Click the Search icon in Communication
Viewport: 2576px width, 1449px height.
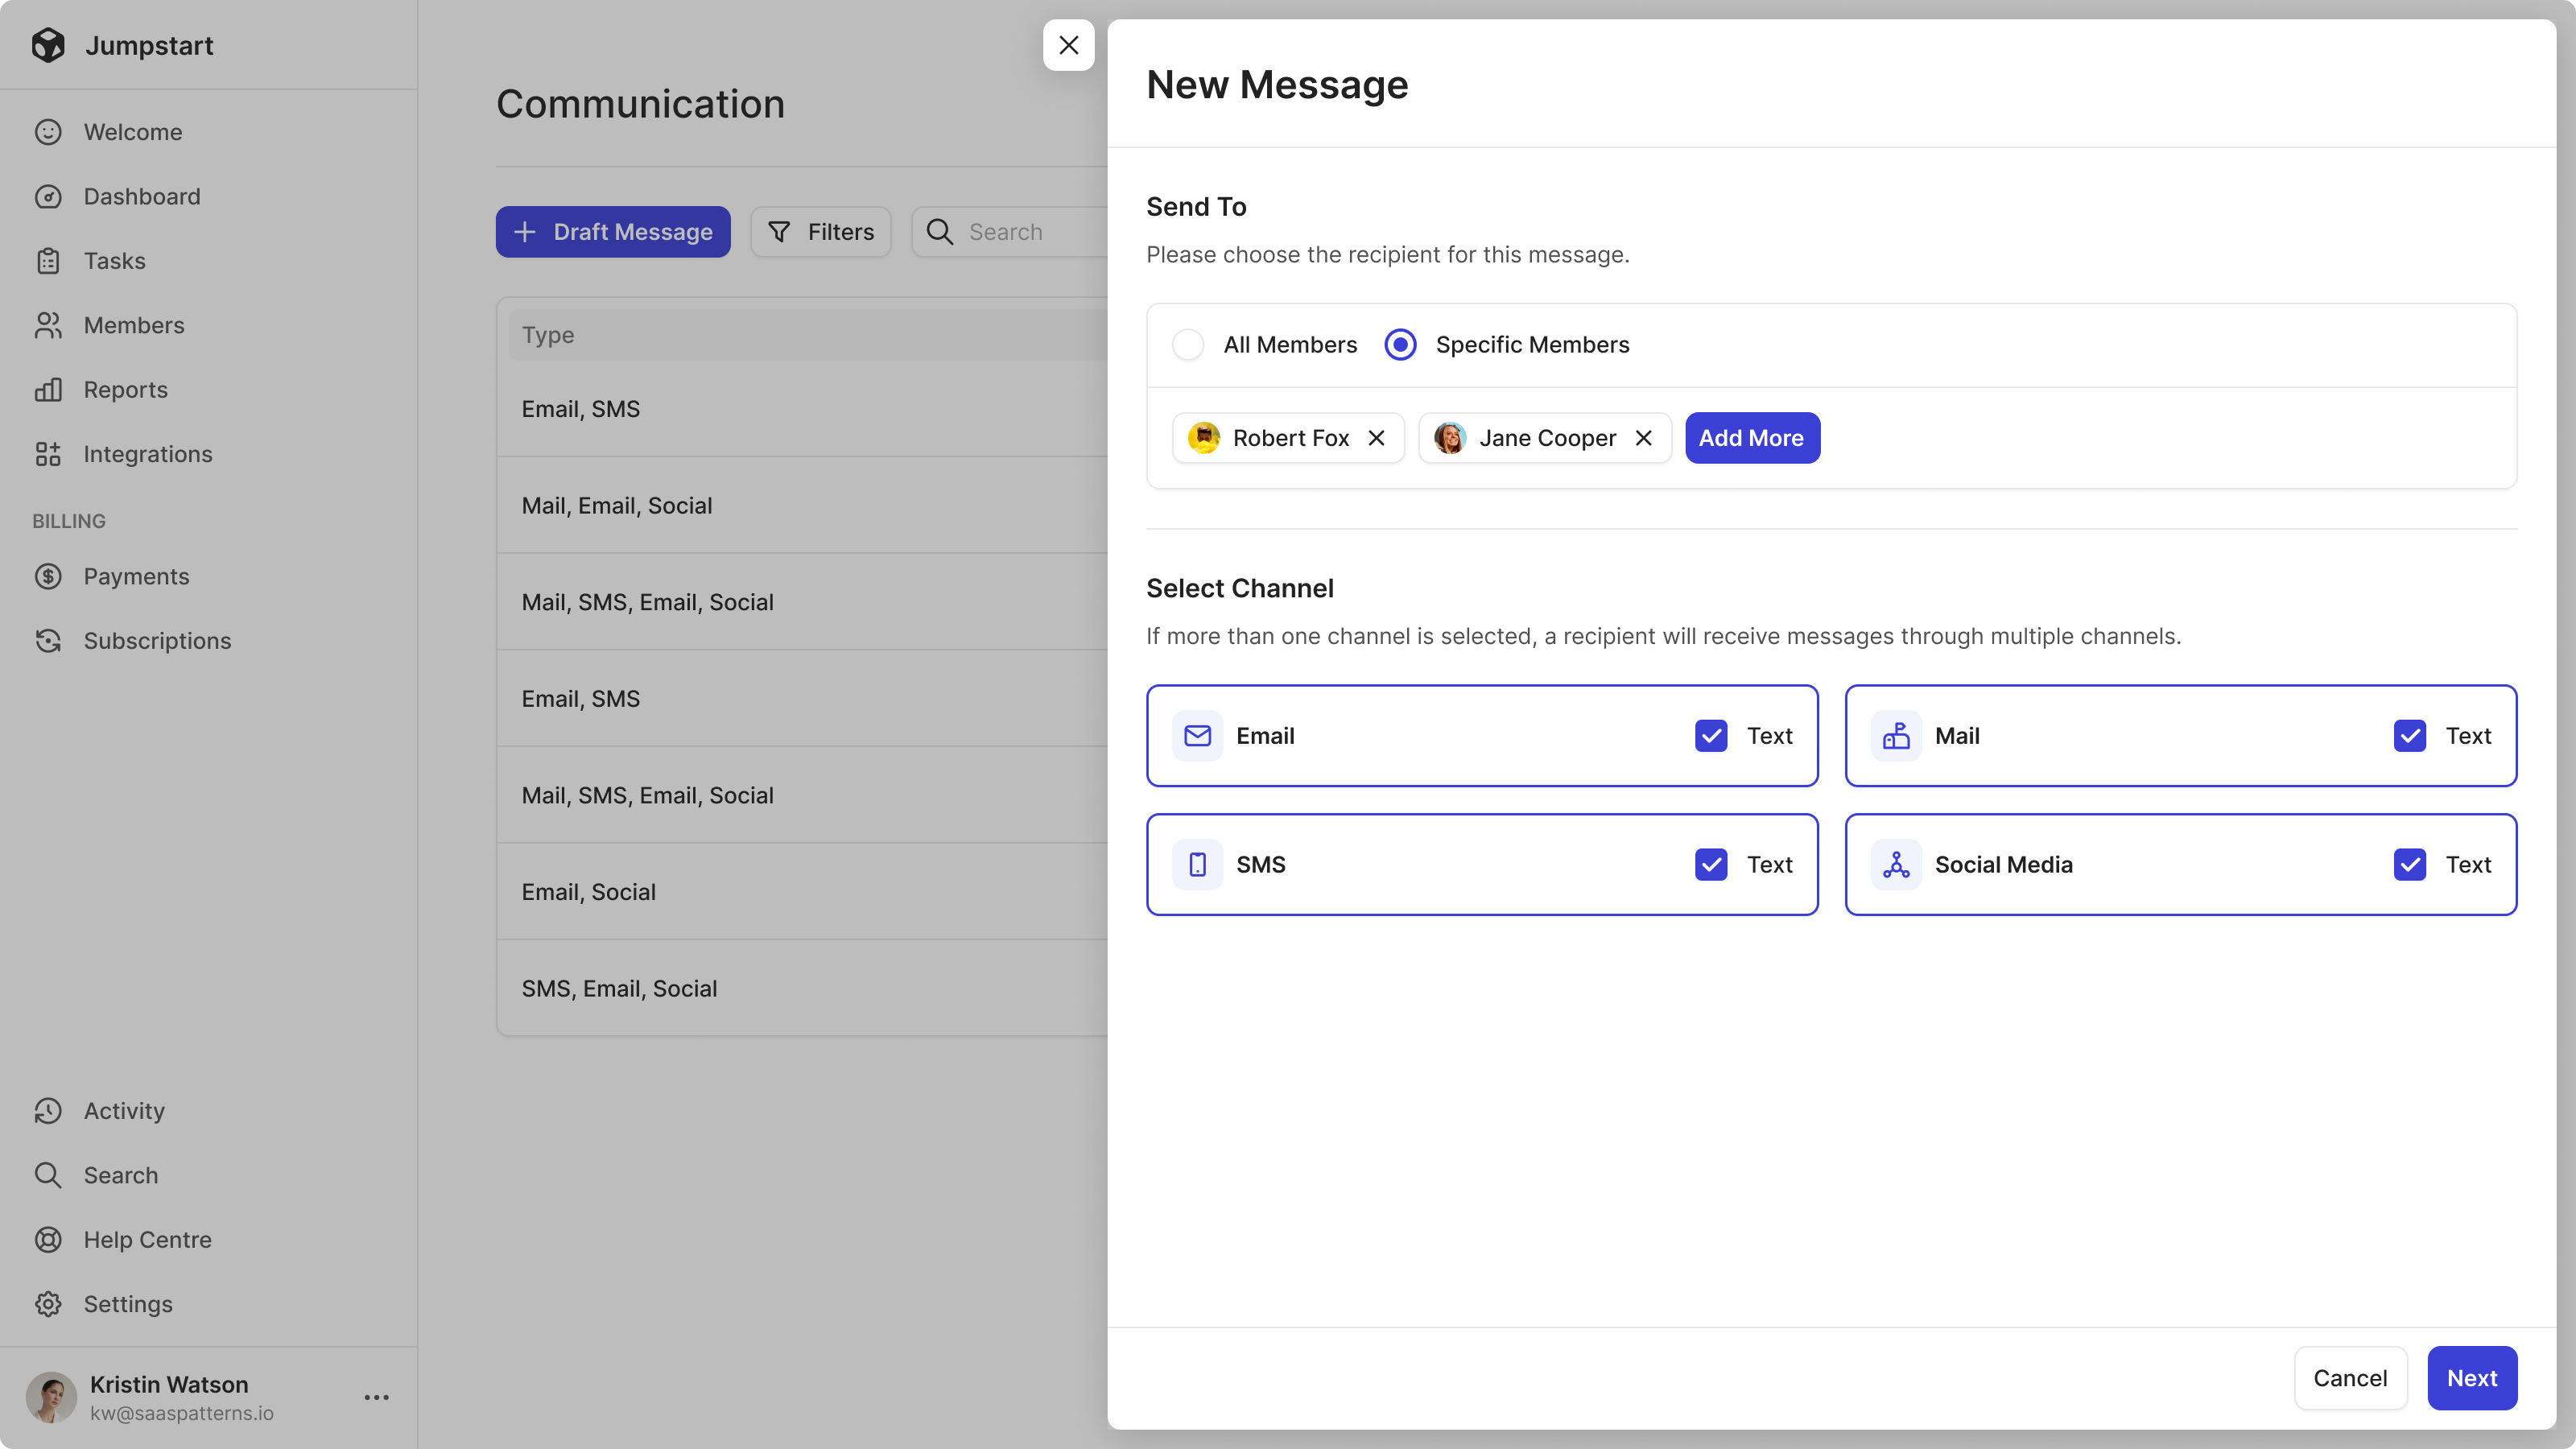point(939,232)
